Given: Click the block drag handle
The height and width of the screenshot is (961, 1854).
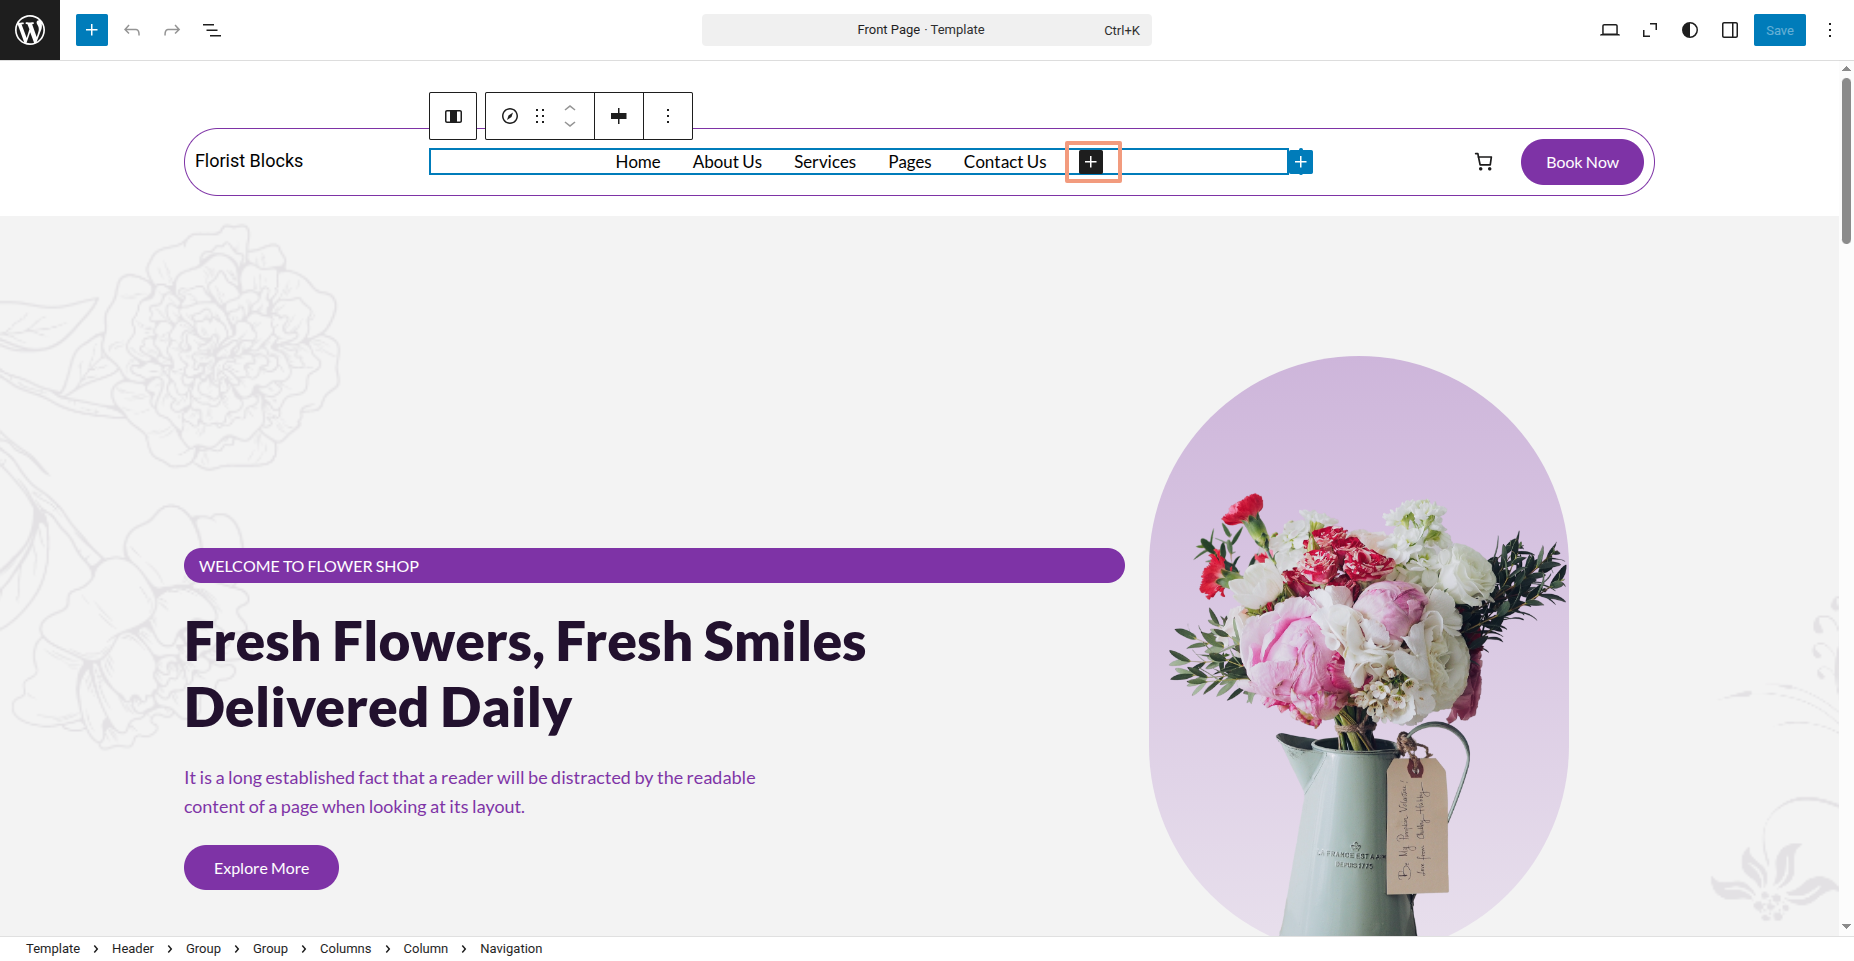Looking at the screenshot, I should pyautogui.click(x=540, y=116).
